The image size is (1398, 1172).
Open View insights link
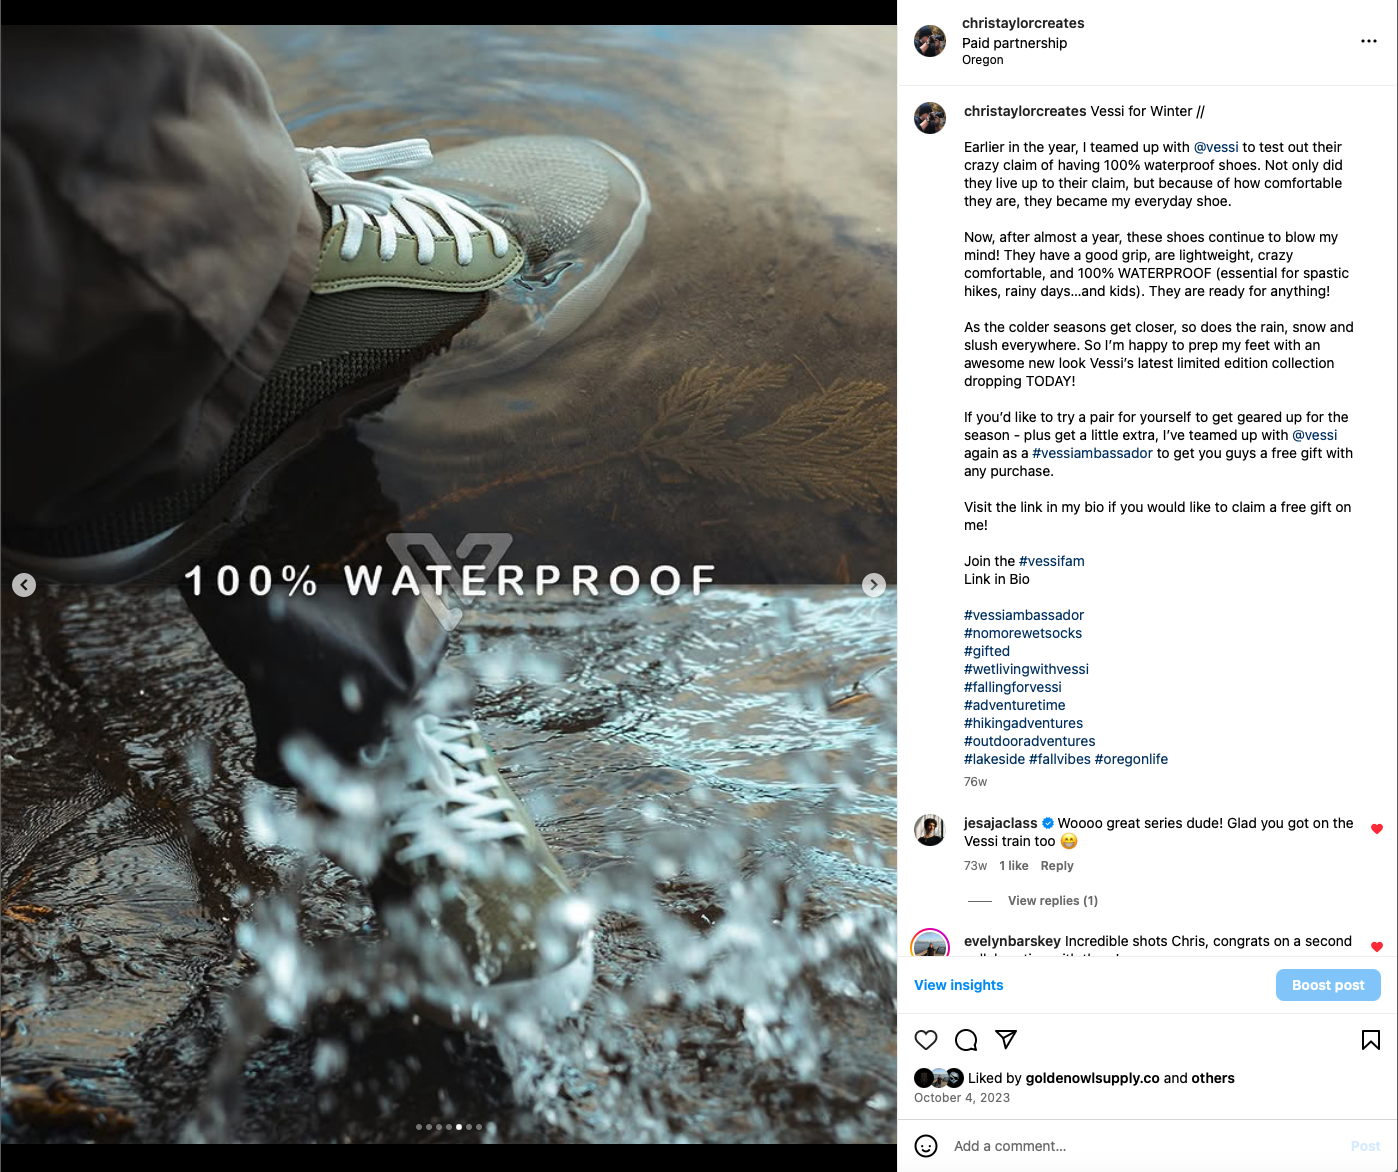(958, 985)
